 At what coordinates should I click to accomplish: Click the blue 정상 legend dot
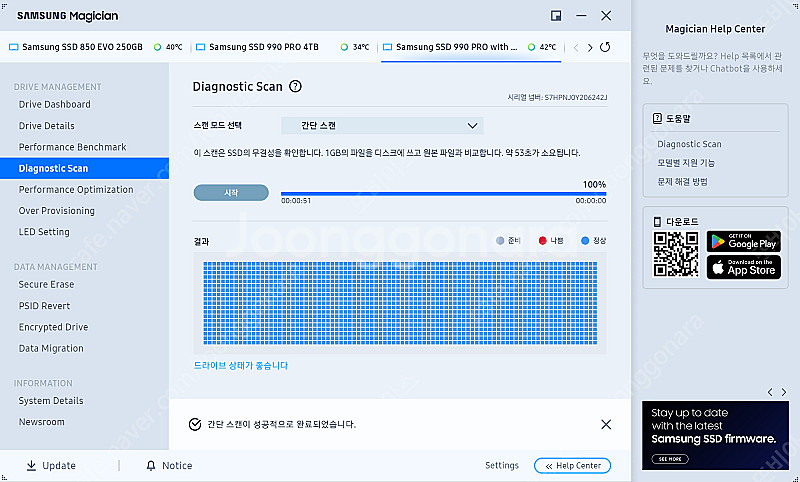[585, 241]
